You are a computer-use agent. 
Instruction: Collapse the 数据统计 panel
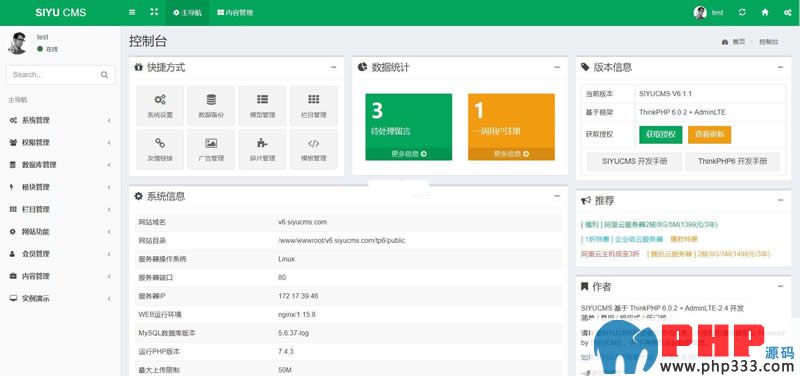click(557, 67)
